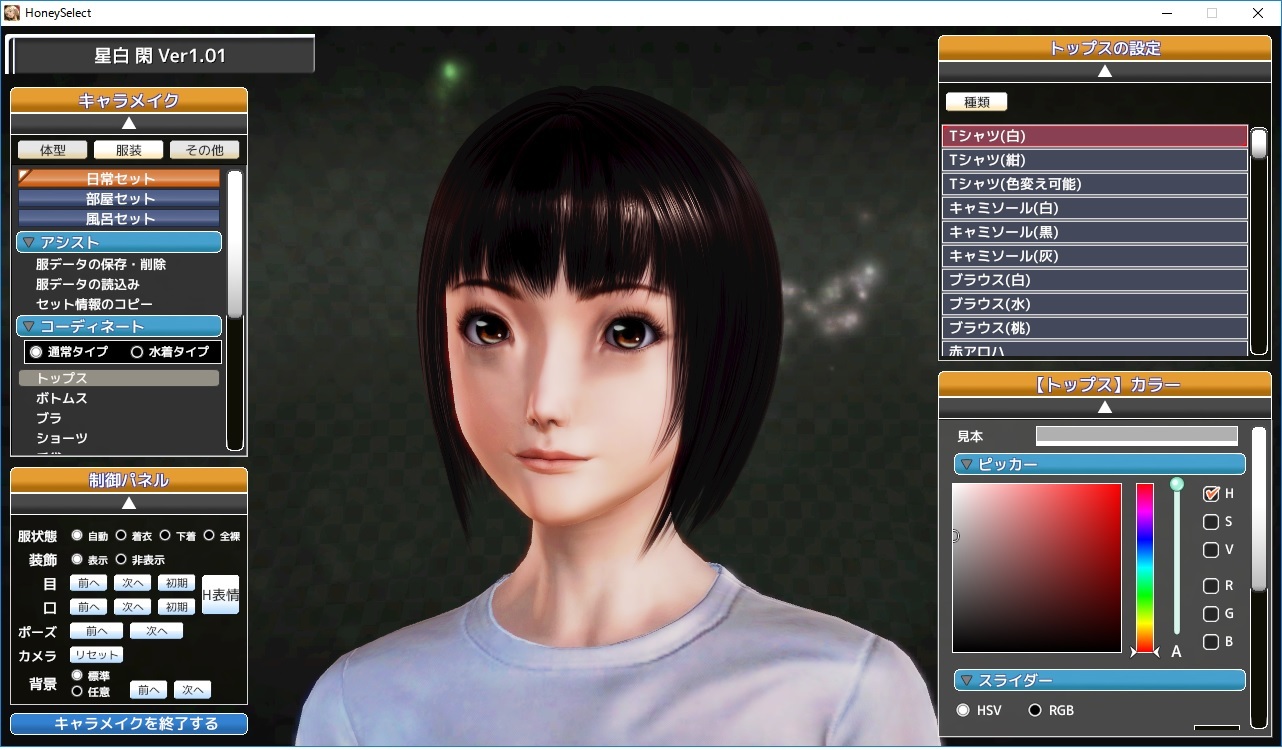Collapse the 【トップス】カラー panel with its triangle

click(x=1105, y=407)
